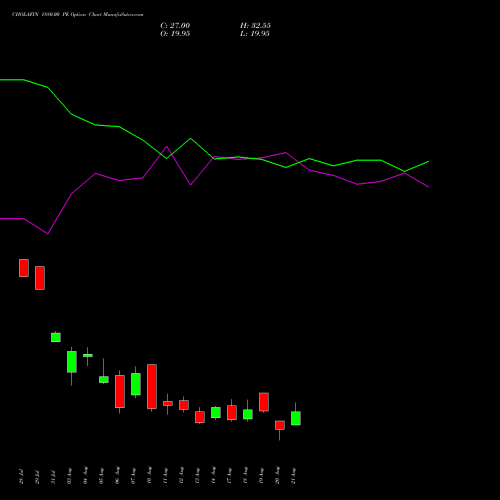Click the '10 Aug' date axis label
Image resolution: width=500 pixels, height=500 pixels.
[149, 476]
